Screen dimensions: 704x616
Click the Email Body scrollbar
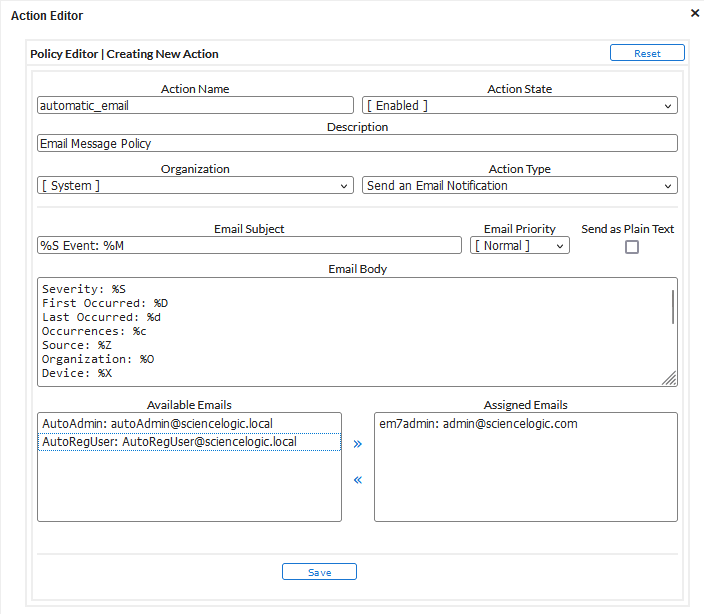[673, 308]
